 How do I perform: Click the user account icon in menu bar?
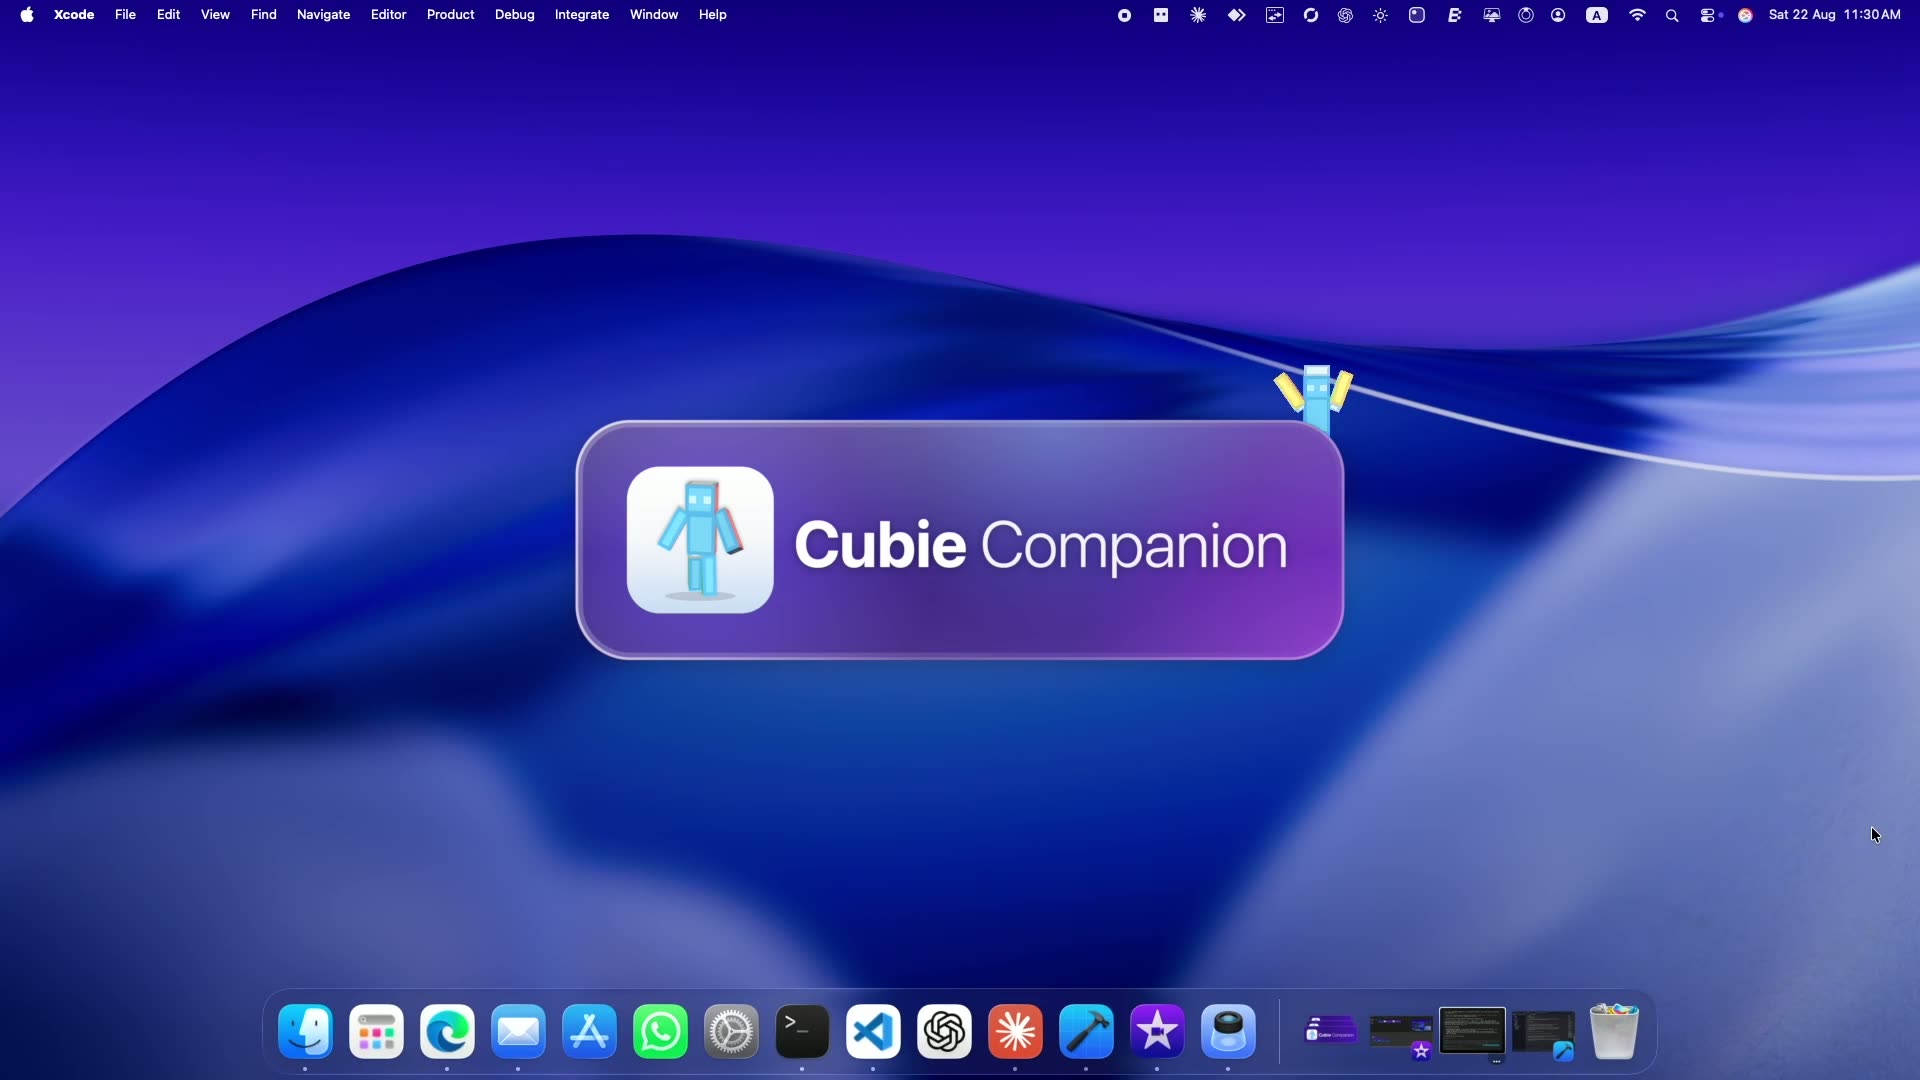pyautogui.click(x=1558, y=15)
